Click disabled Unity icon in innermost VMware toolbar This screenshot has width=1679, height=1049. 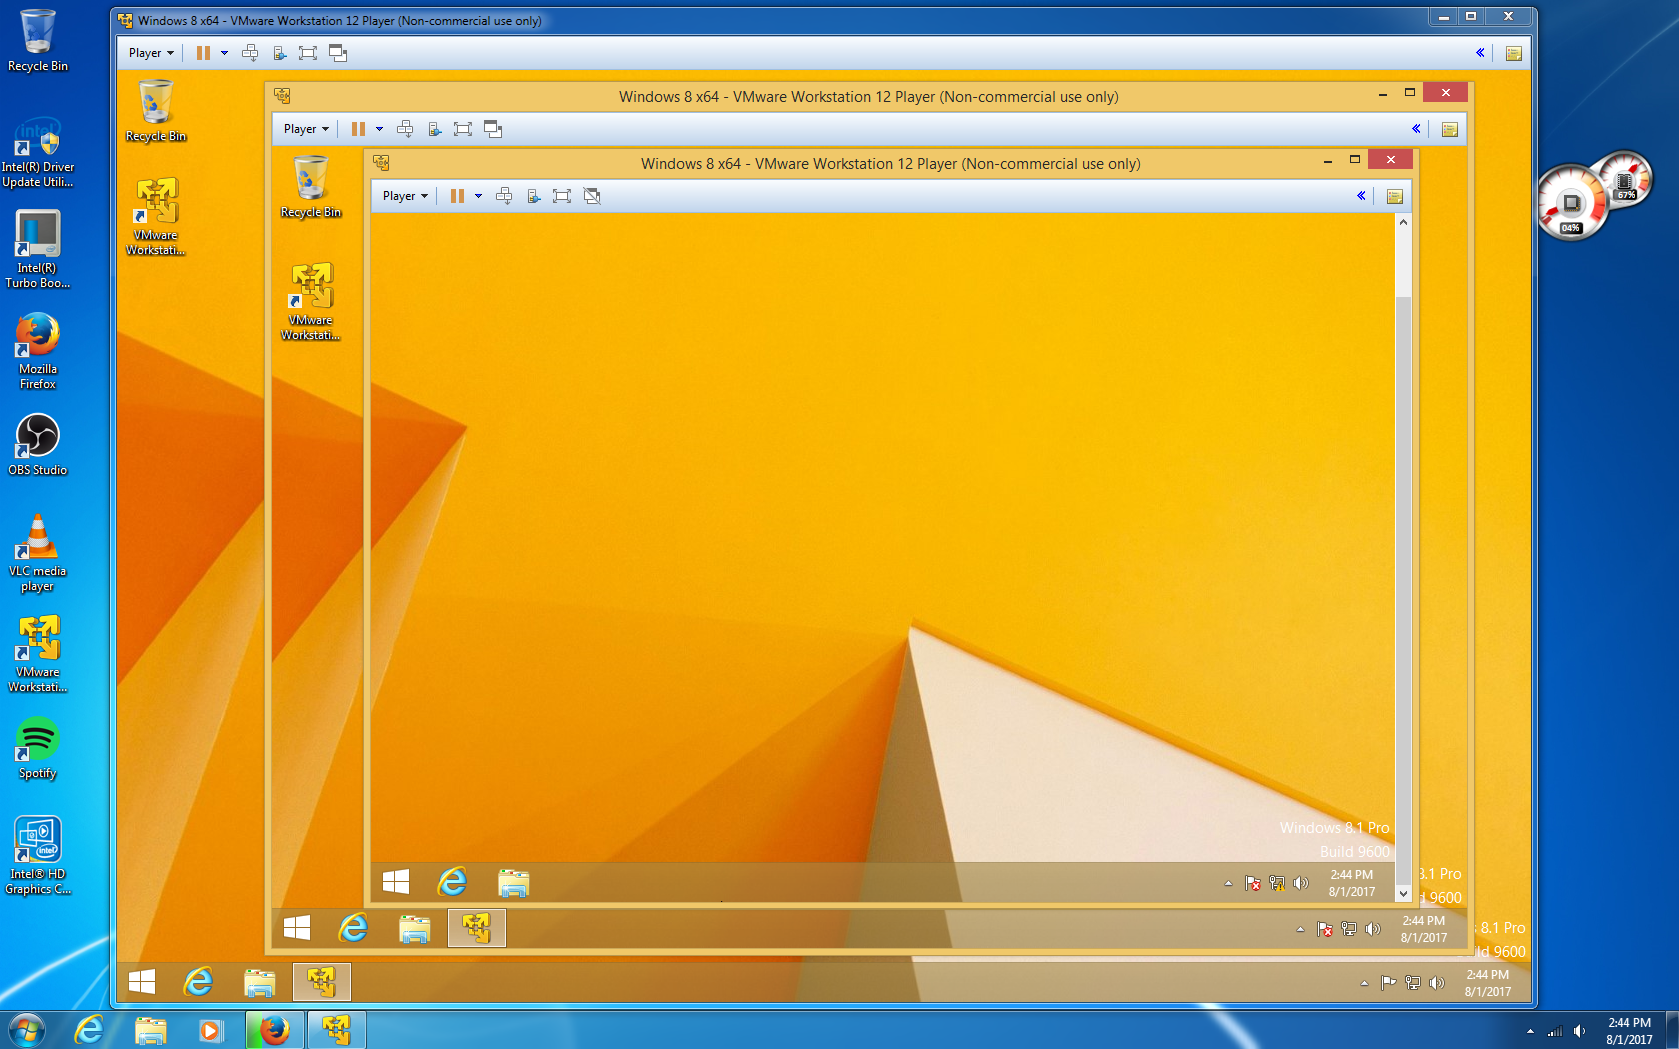(x=592, y=196)
